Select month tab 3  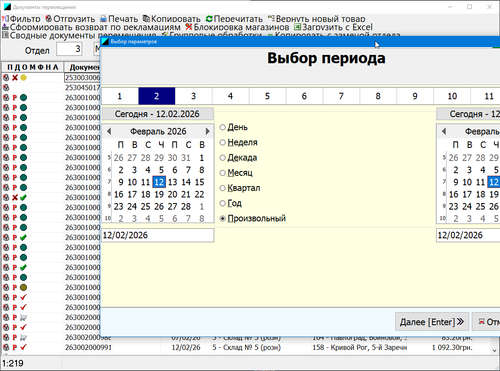coord(194,96)
